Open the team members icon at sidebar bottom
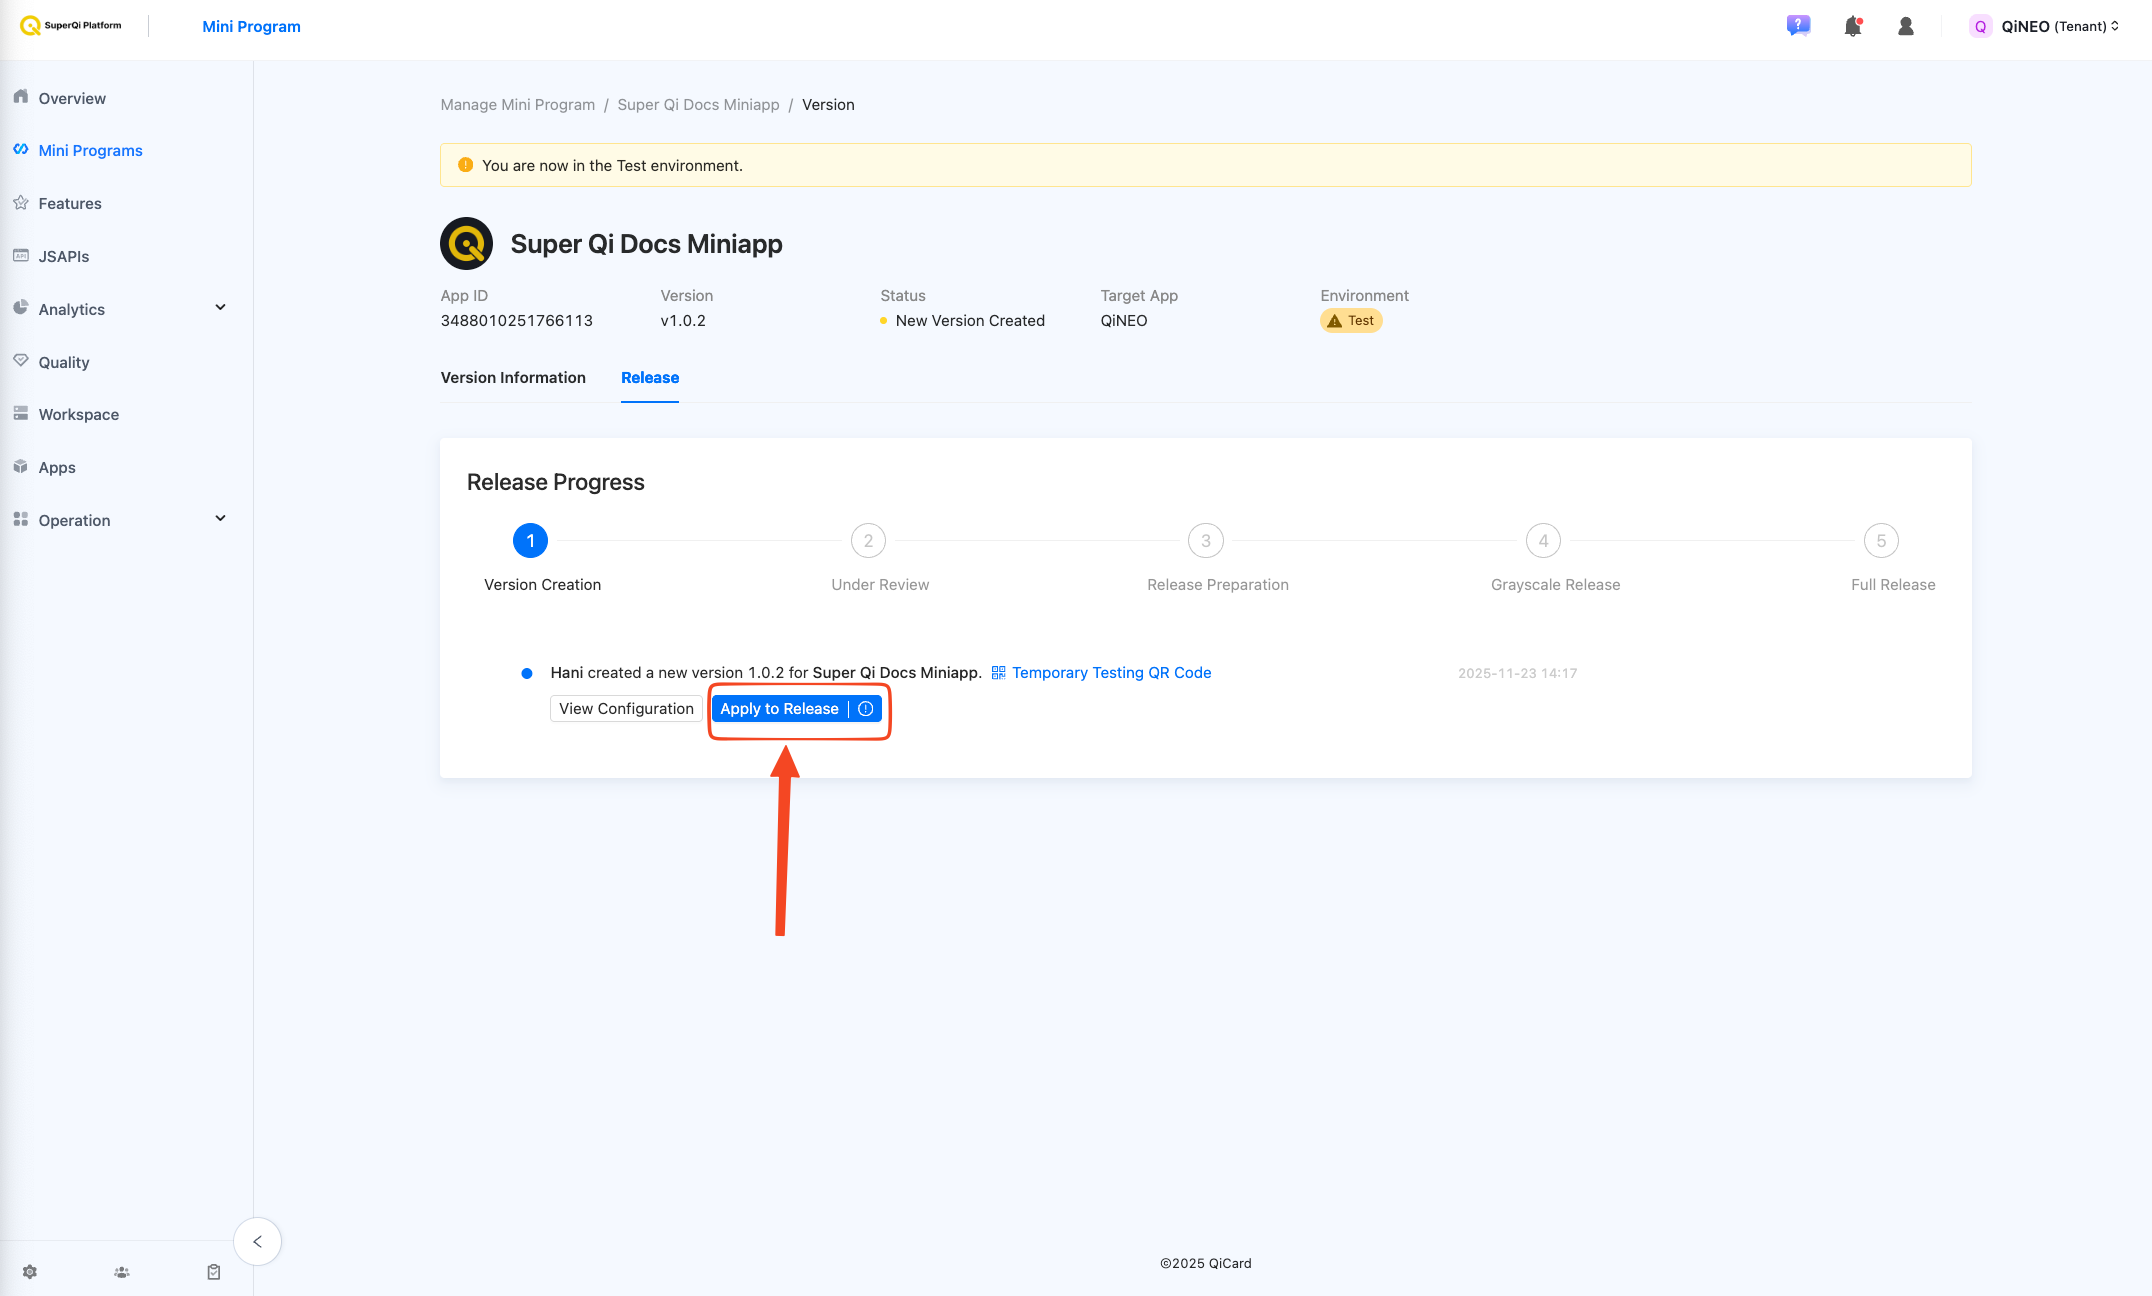Image resolution: width=2152 pixels, height=1296 pixels. tap(122, 1272)
